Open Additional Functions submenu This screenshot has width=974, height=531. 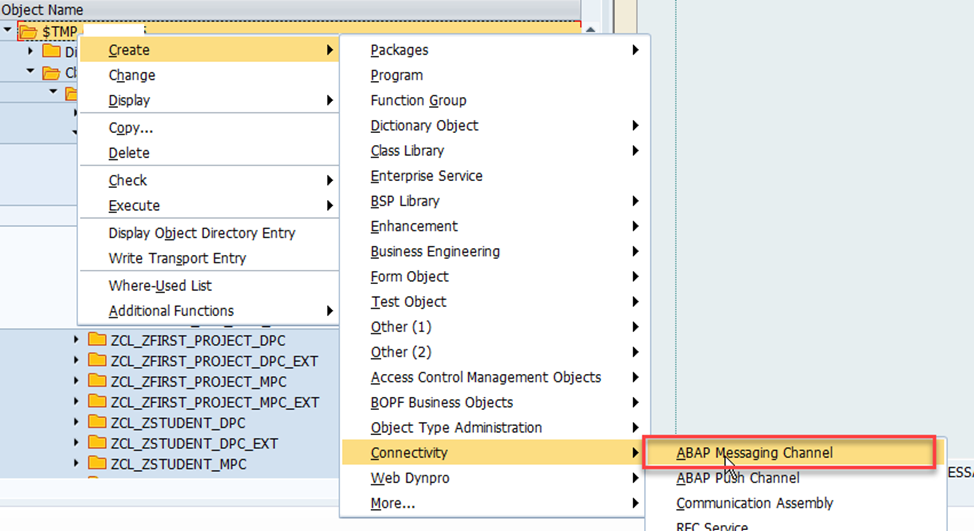click(209, 311)
